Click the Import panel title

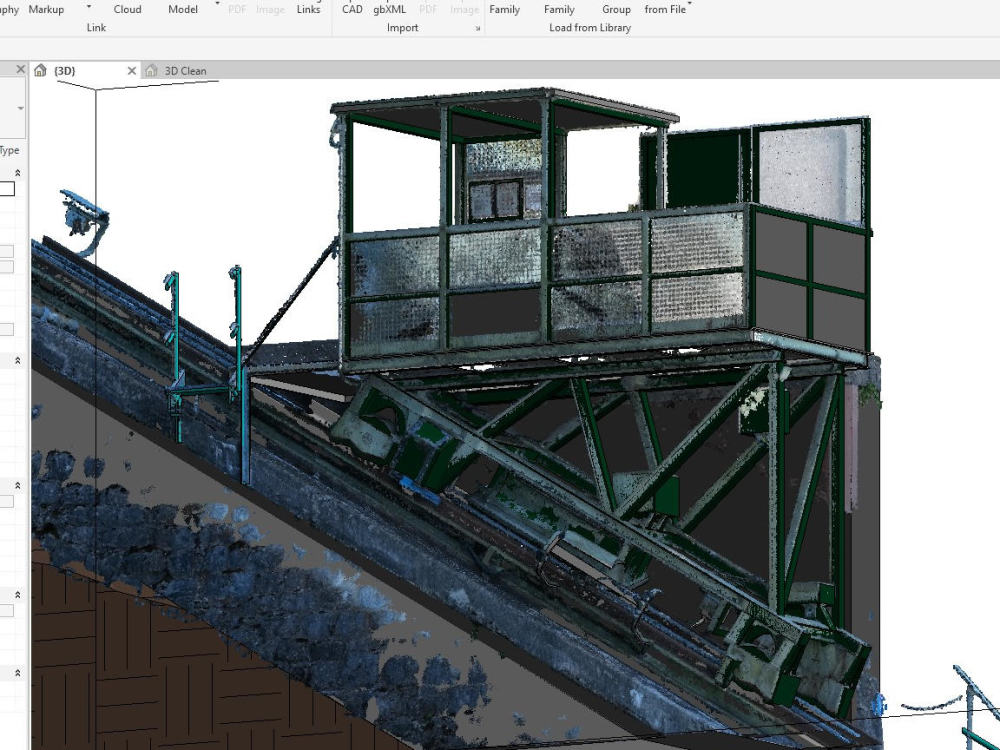click(402, 27)
